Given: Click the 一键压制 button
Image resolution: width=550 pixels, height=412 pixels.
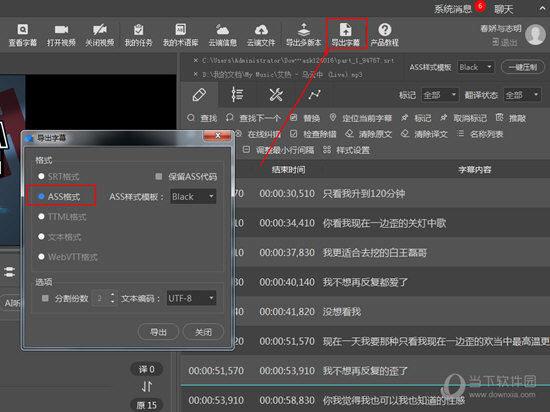Looking at the screenshot, I should click(523, 67).
